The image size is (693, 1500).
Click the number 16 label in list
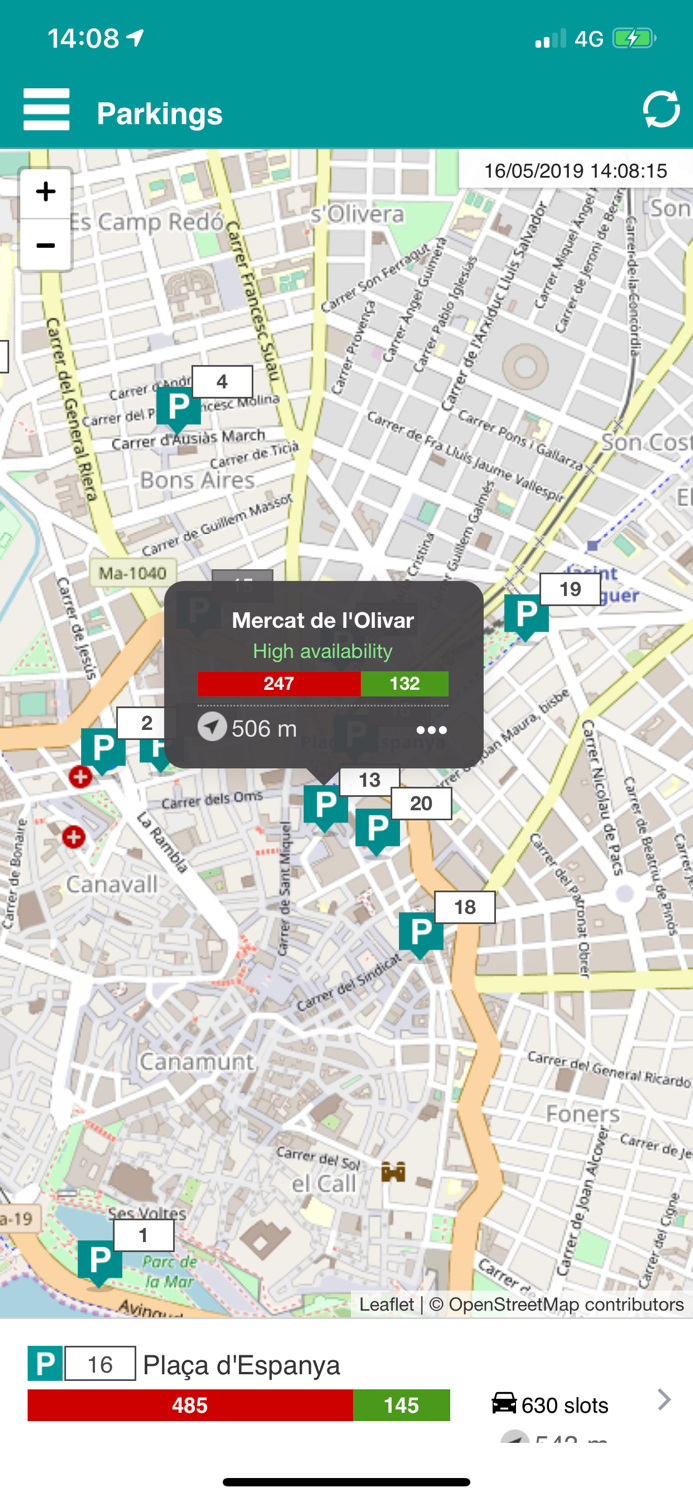click(x=99, y=1364)
